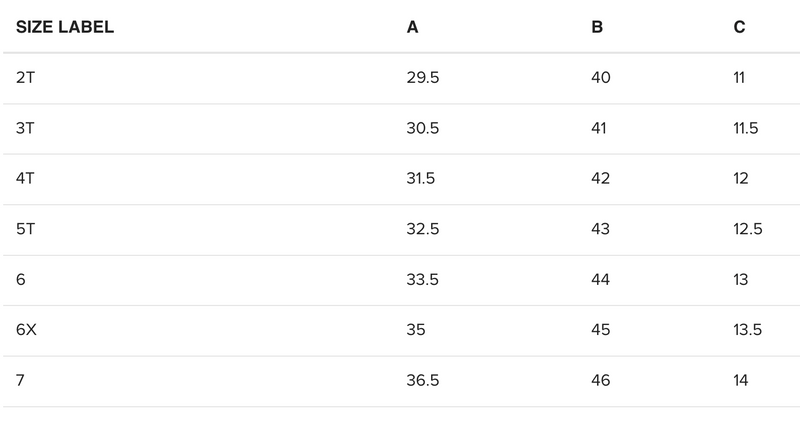This screenshot has height=421, width=800.
Task: Click column header B
Action: click(x=597, y=27)
